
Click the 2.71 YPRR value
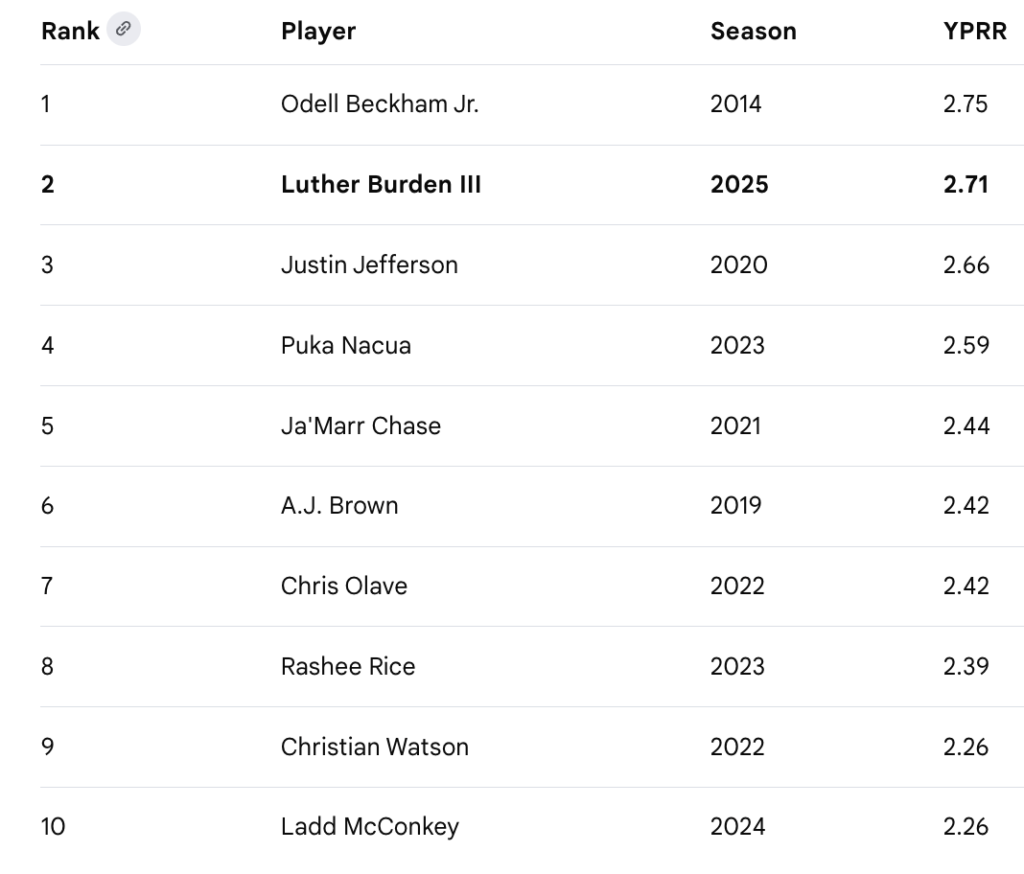click(x=965, y=184)
